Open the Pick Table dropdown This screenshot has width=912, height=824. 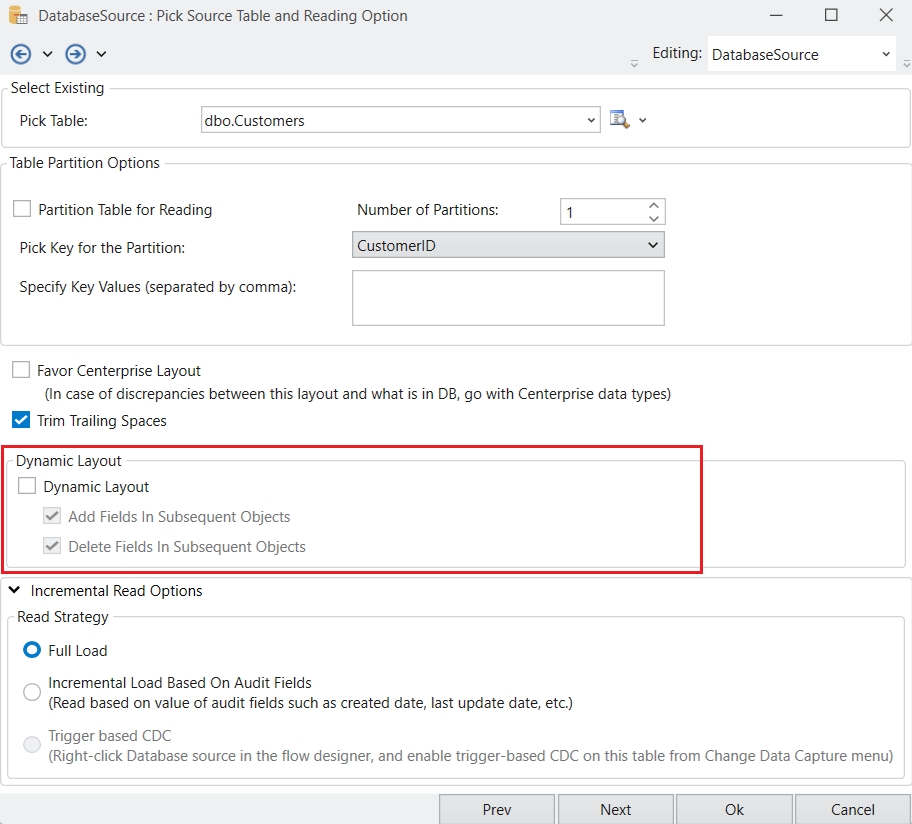tap(591, 121)
